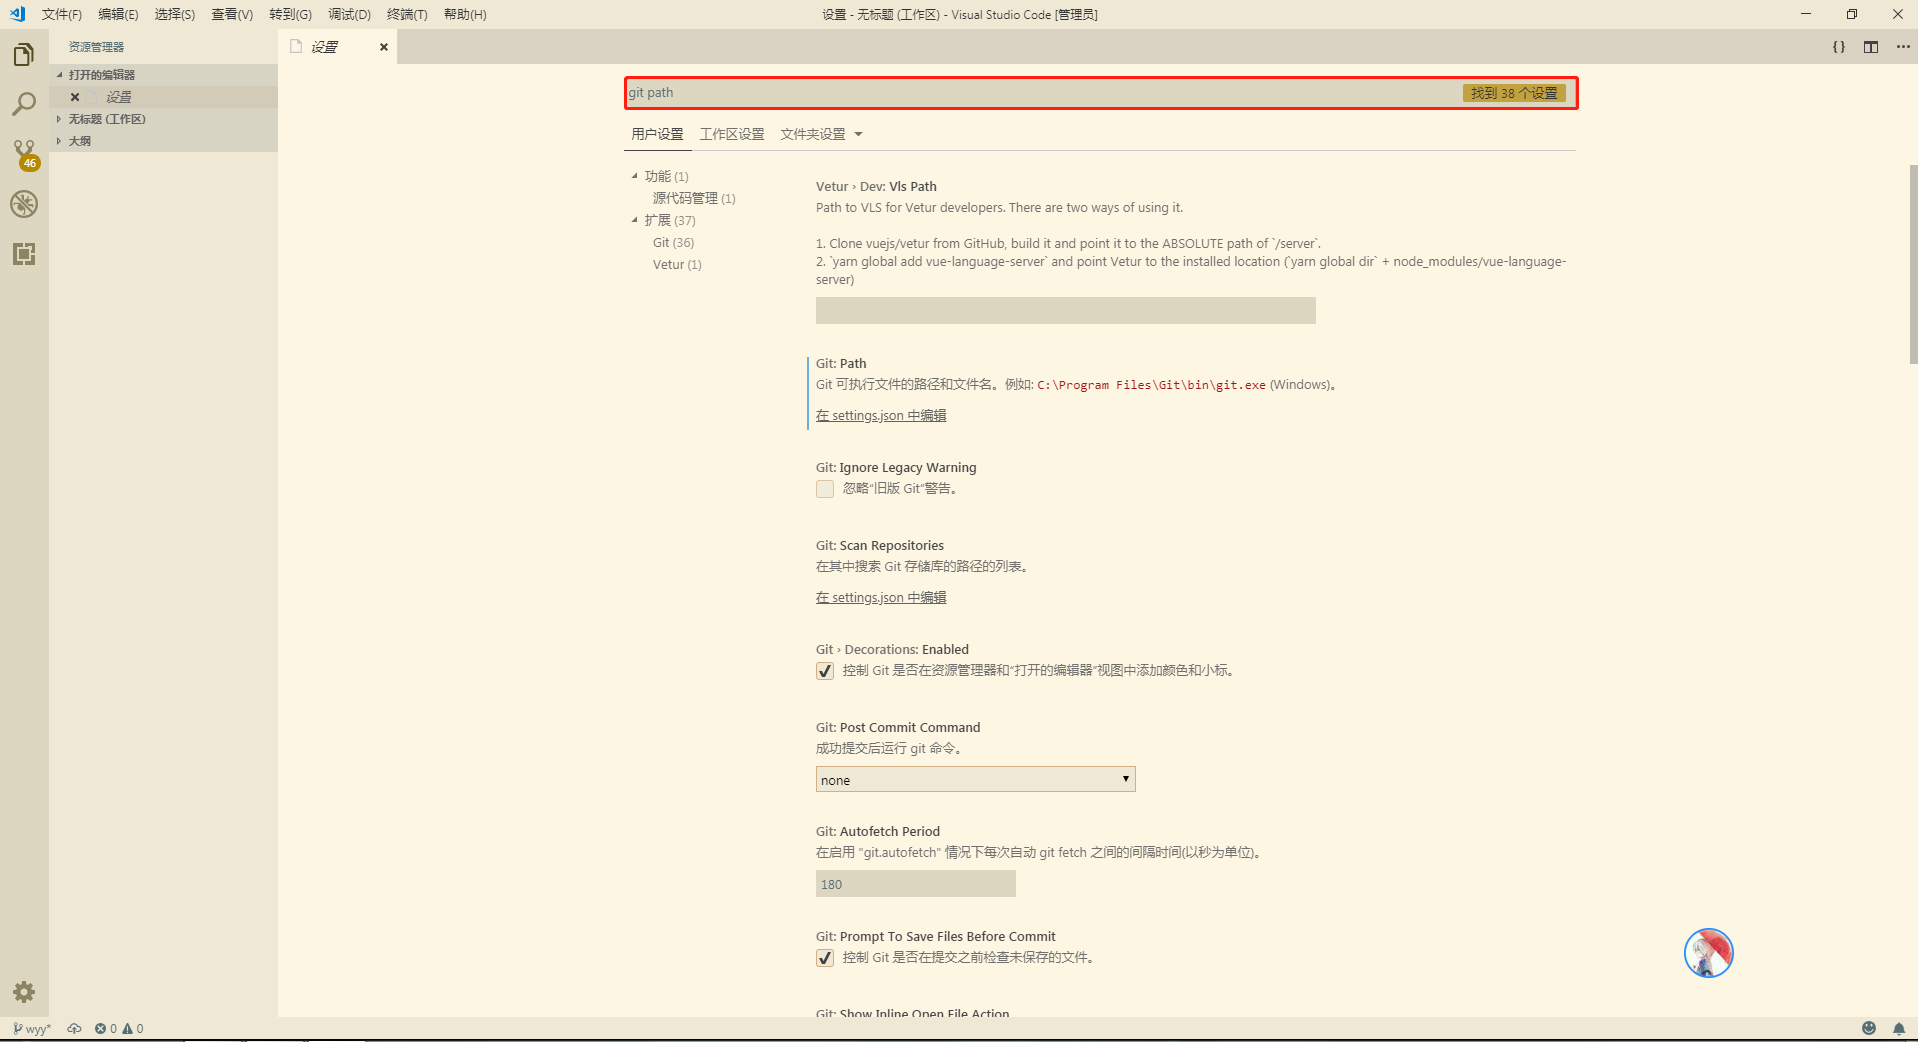Toggle Prompt To Save Files Before Commit checkbox
Screen dimensions: 1918x1042
click(x=825, y=958)
